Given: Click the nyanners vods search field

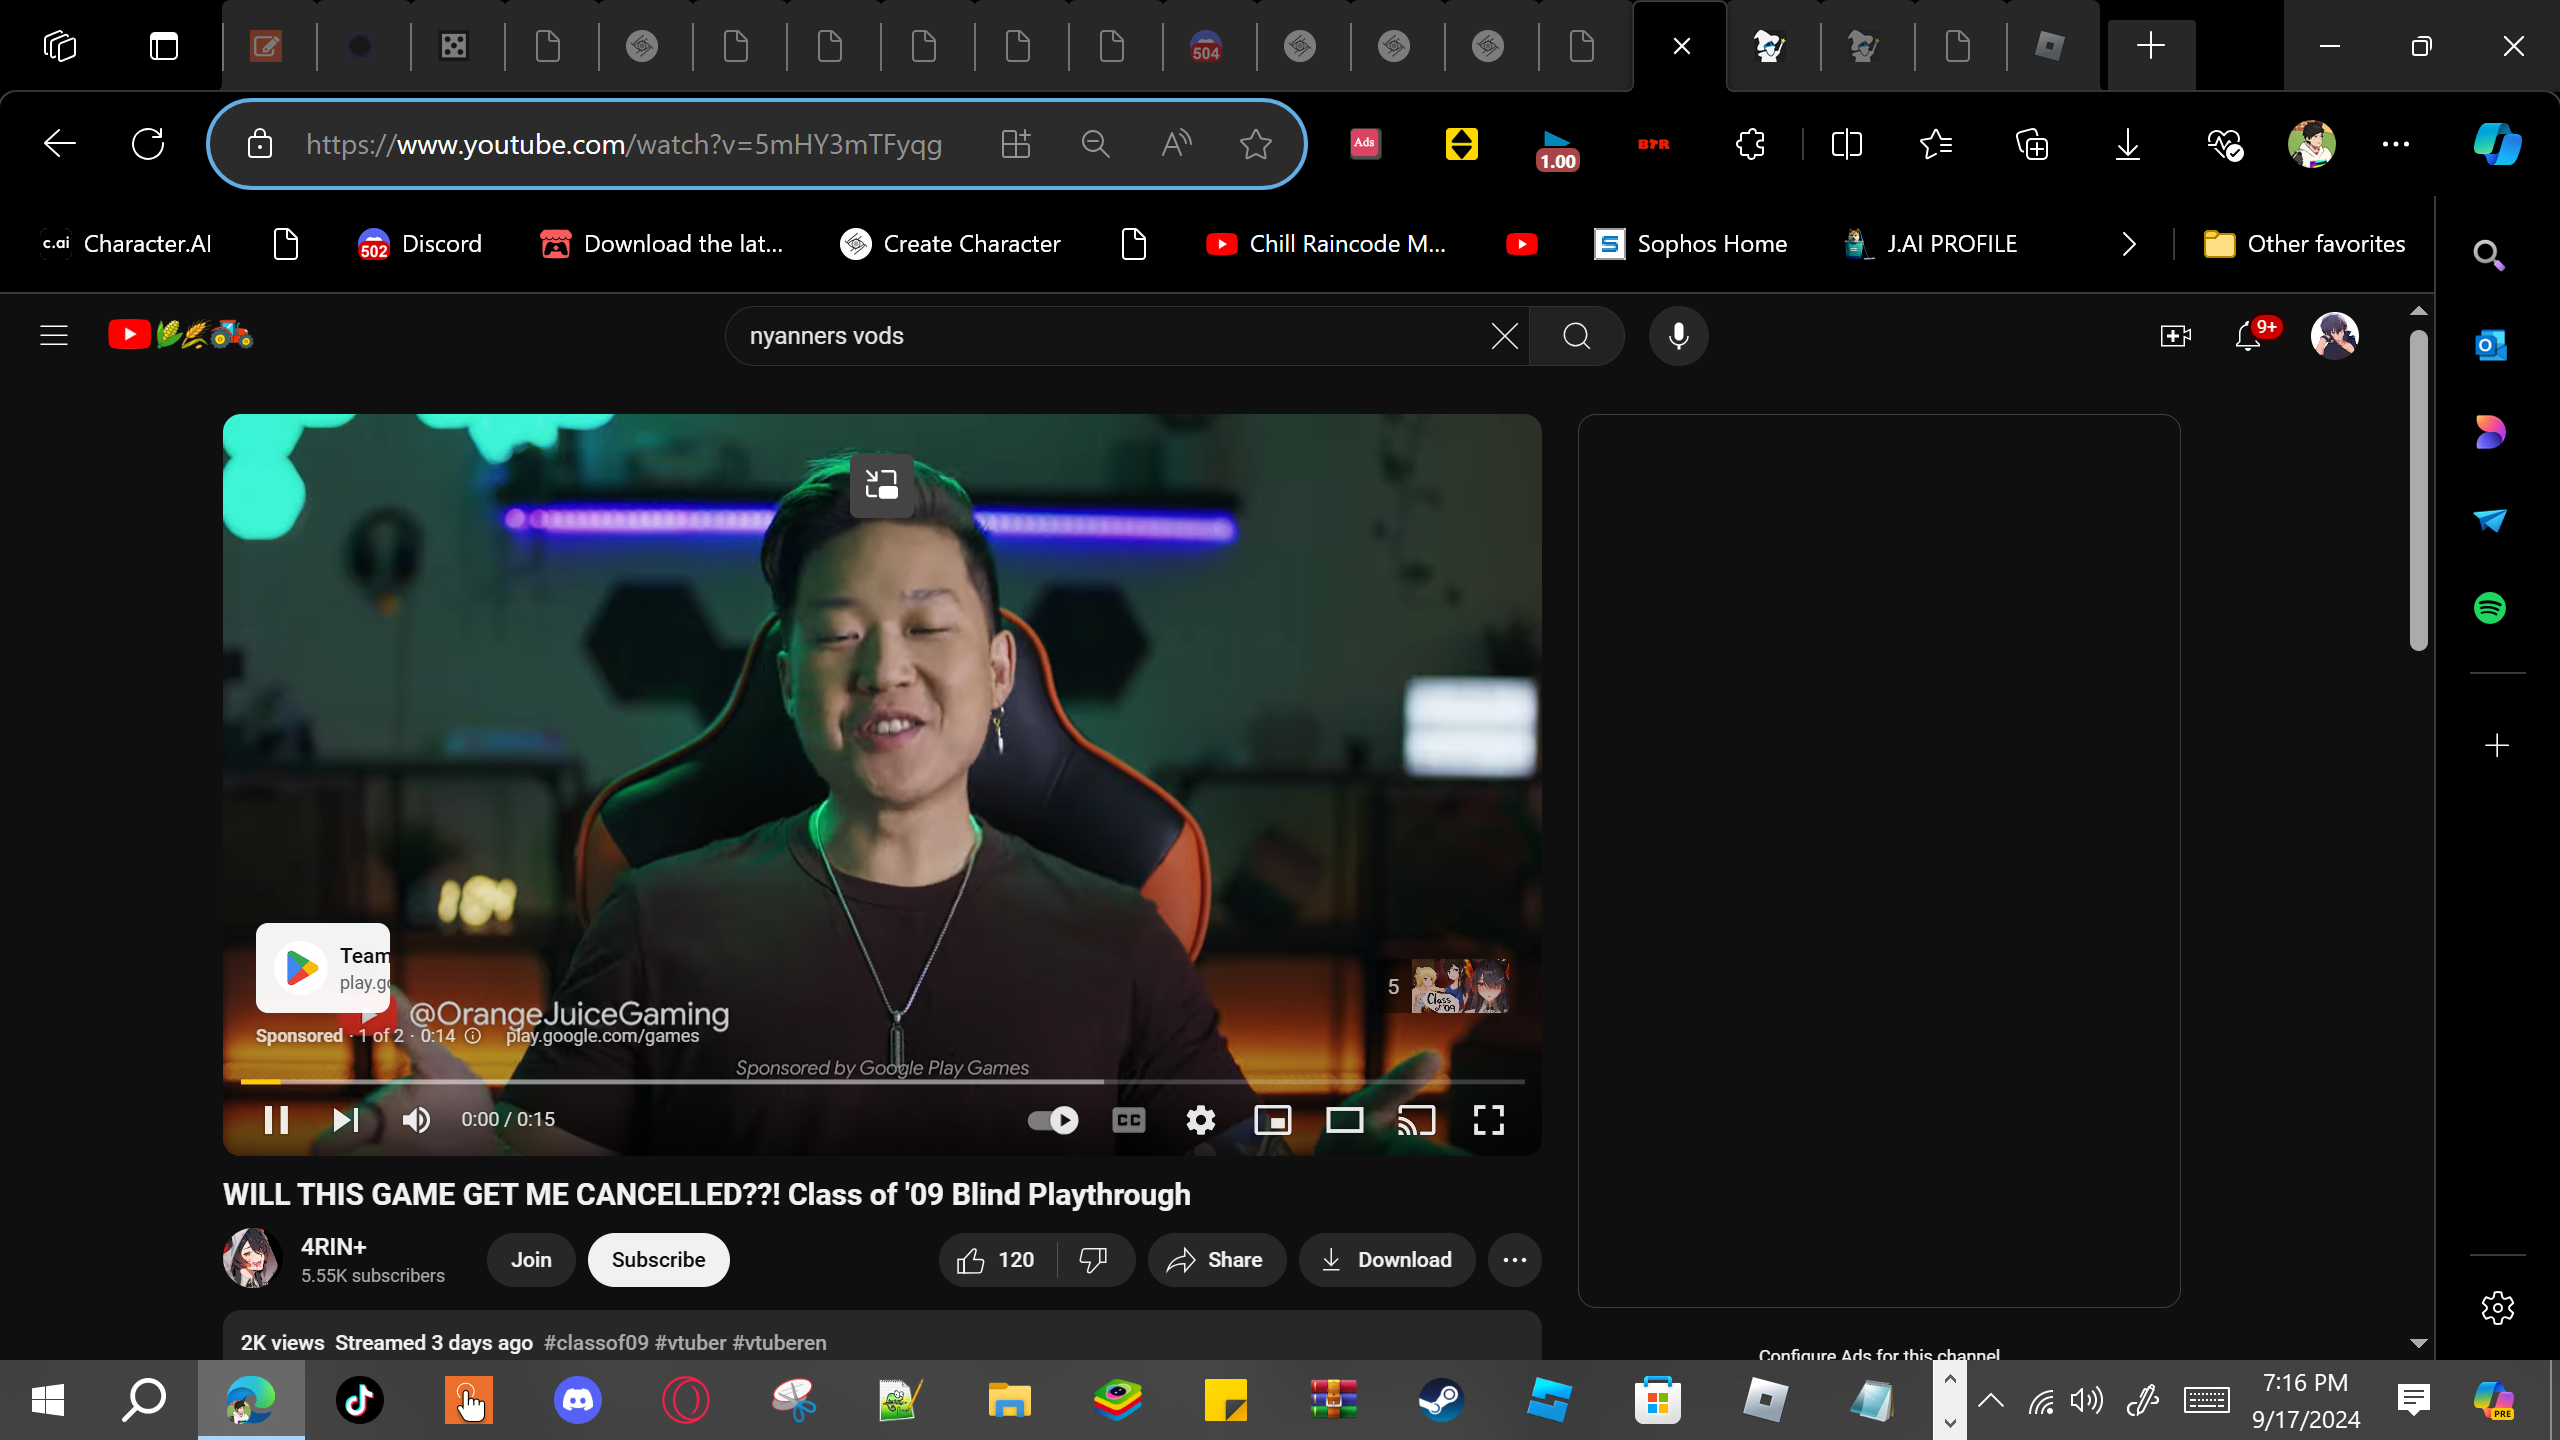Looking at the screenshot, I should click(1100, 336).
